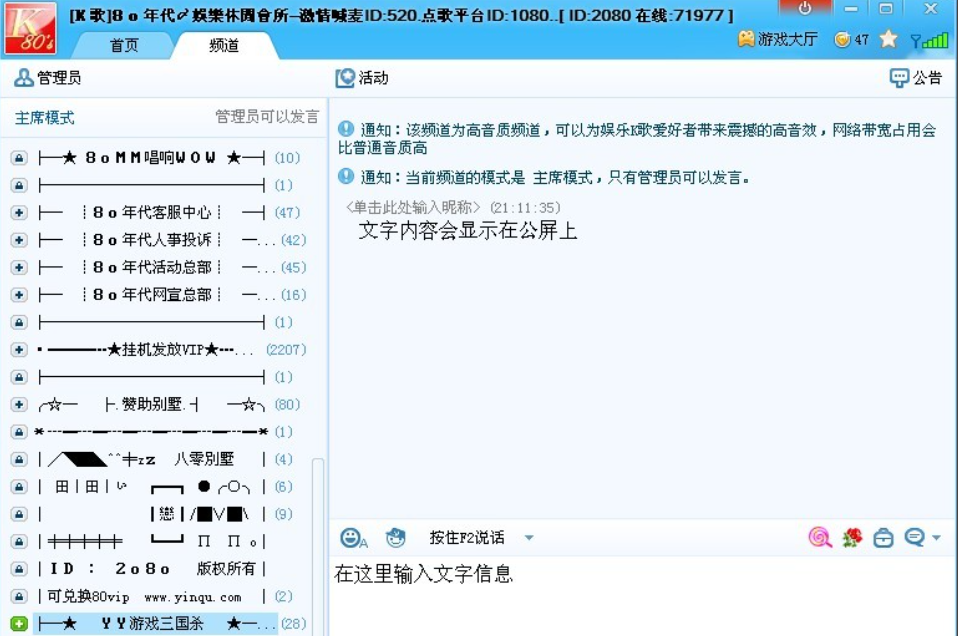Open the emoticon smiley picker
Image resolution: width=958 pixels, height=636 pixels.
(x=353, y=538)
